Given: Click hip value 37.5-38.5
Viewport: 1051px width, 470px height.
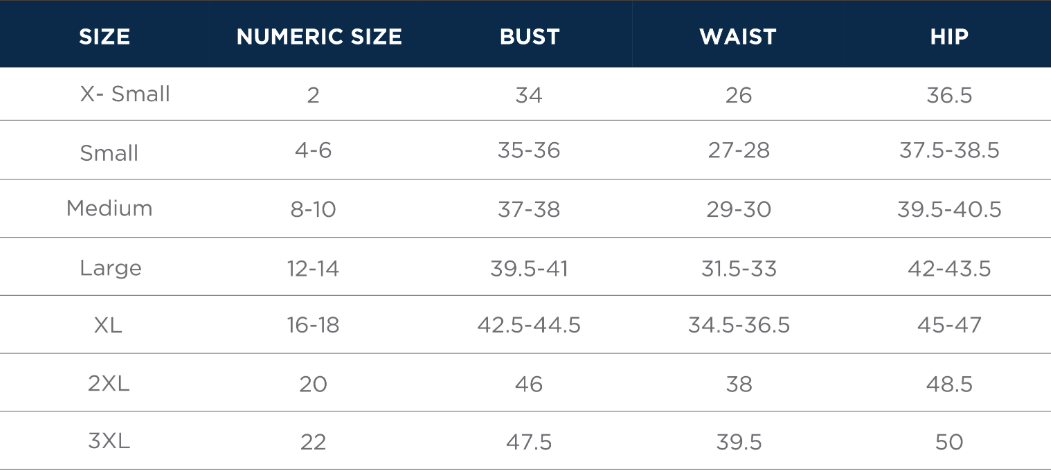Looking at the screenshot, I should [949, 150].
